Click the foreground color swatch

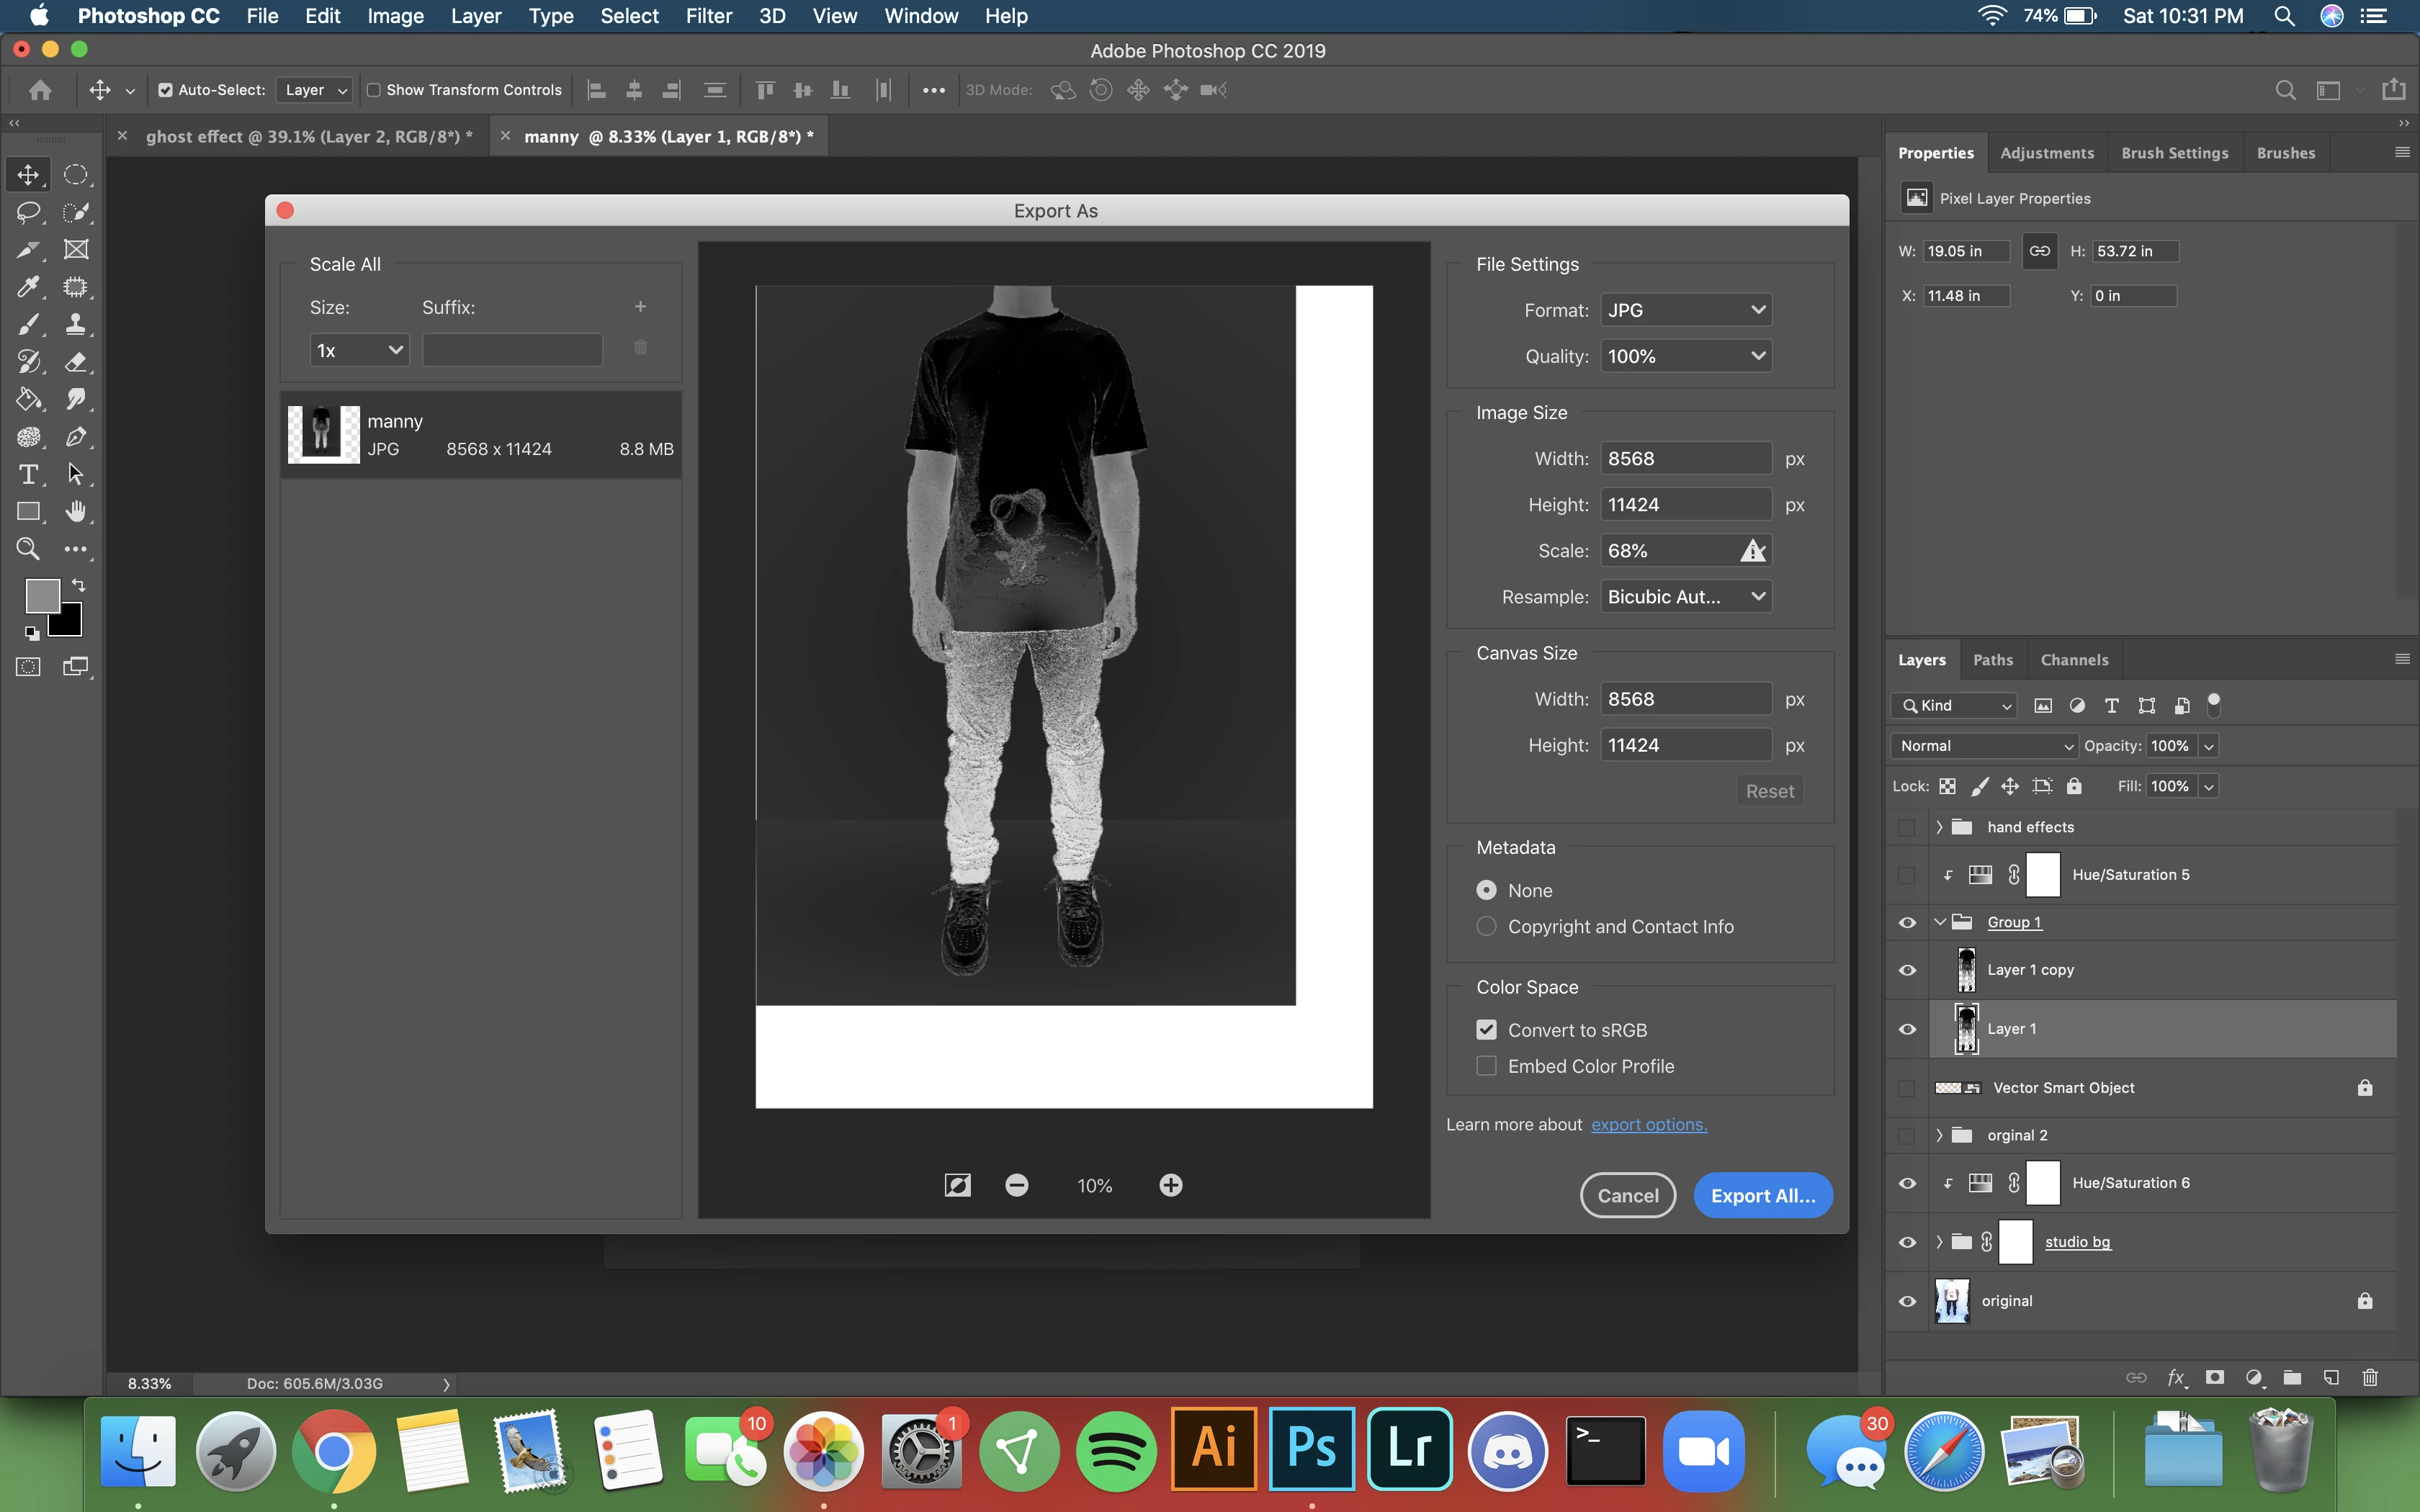[x=42, y=597]
